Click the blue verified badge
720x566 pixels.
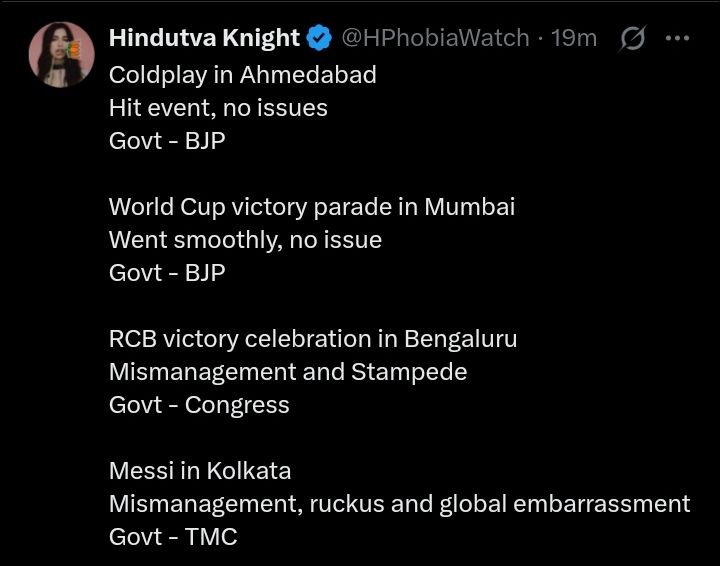pos(319,39)
